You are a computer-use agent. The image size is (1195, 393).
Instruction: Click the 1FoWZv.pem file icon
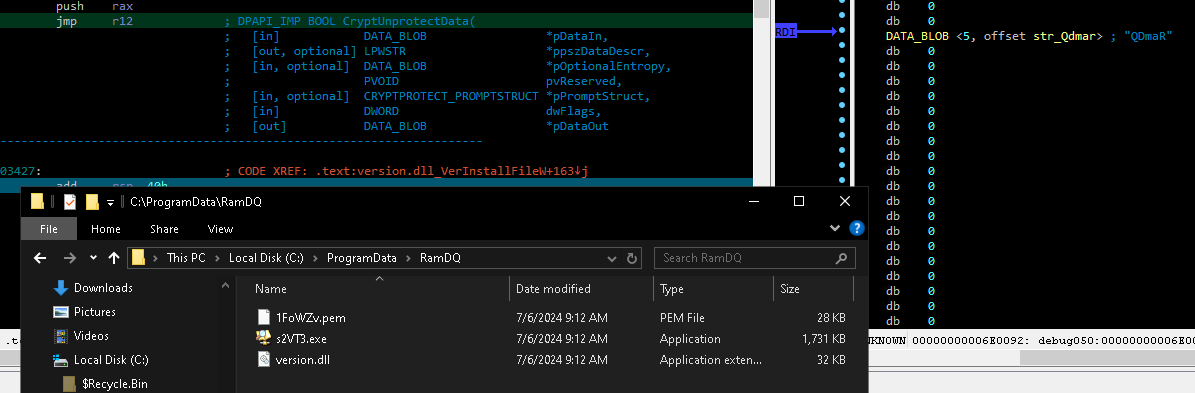point(264,318)
